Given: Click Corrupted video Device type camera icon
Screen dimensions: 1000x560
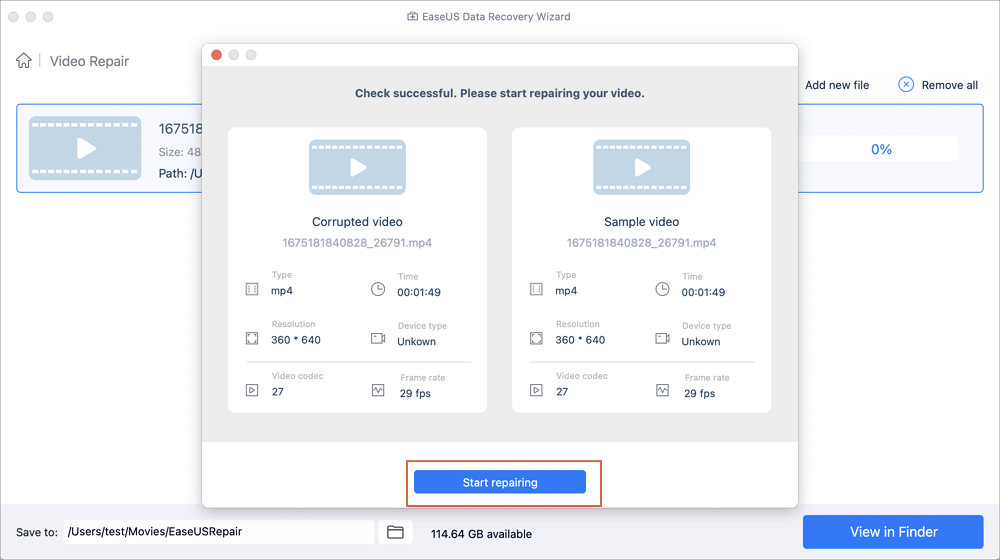Looking at the screenshot, I should (x=378, y=338).
